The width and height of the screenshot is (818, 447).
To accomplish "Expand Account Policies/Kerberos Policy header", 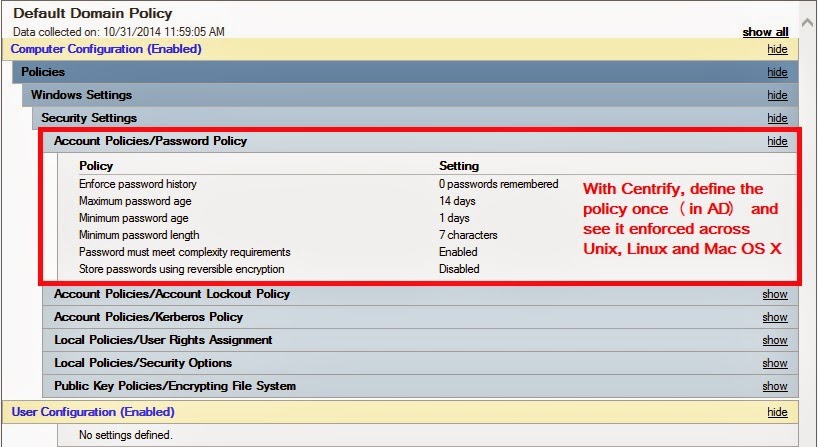I will pyautogui.click(x=420, y=317).
